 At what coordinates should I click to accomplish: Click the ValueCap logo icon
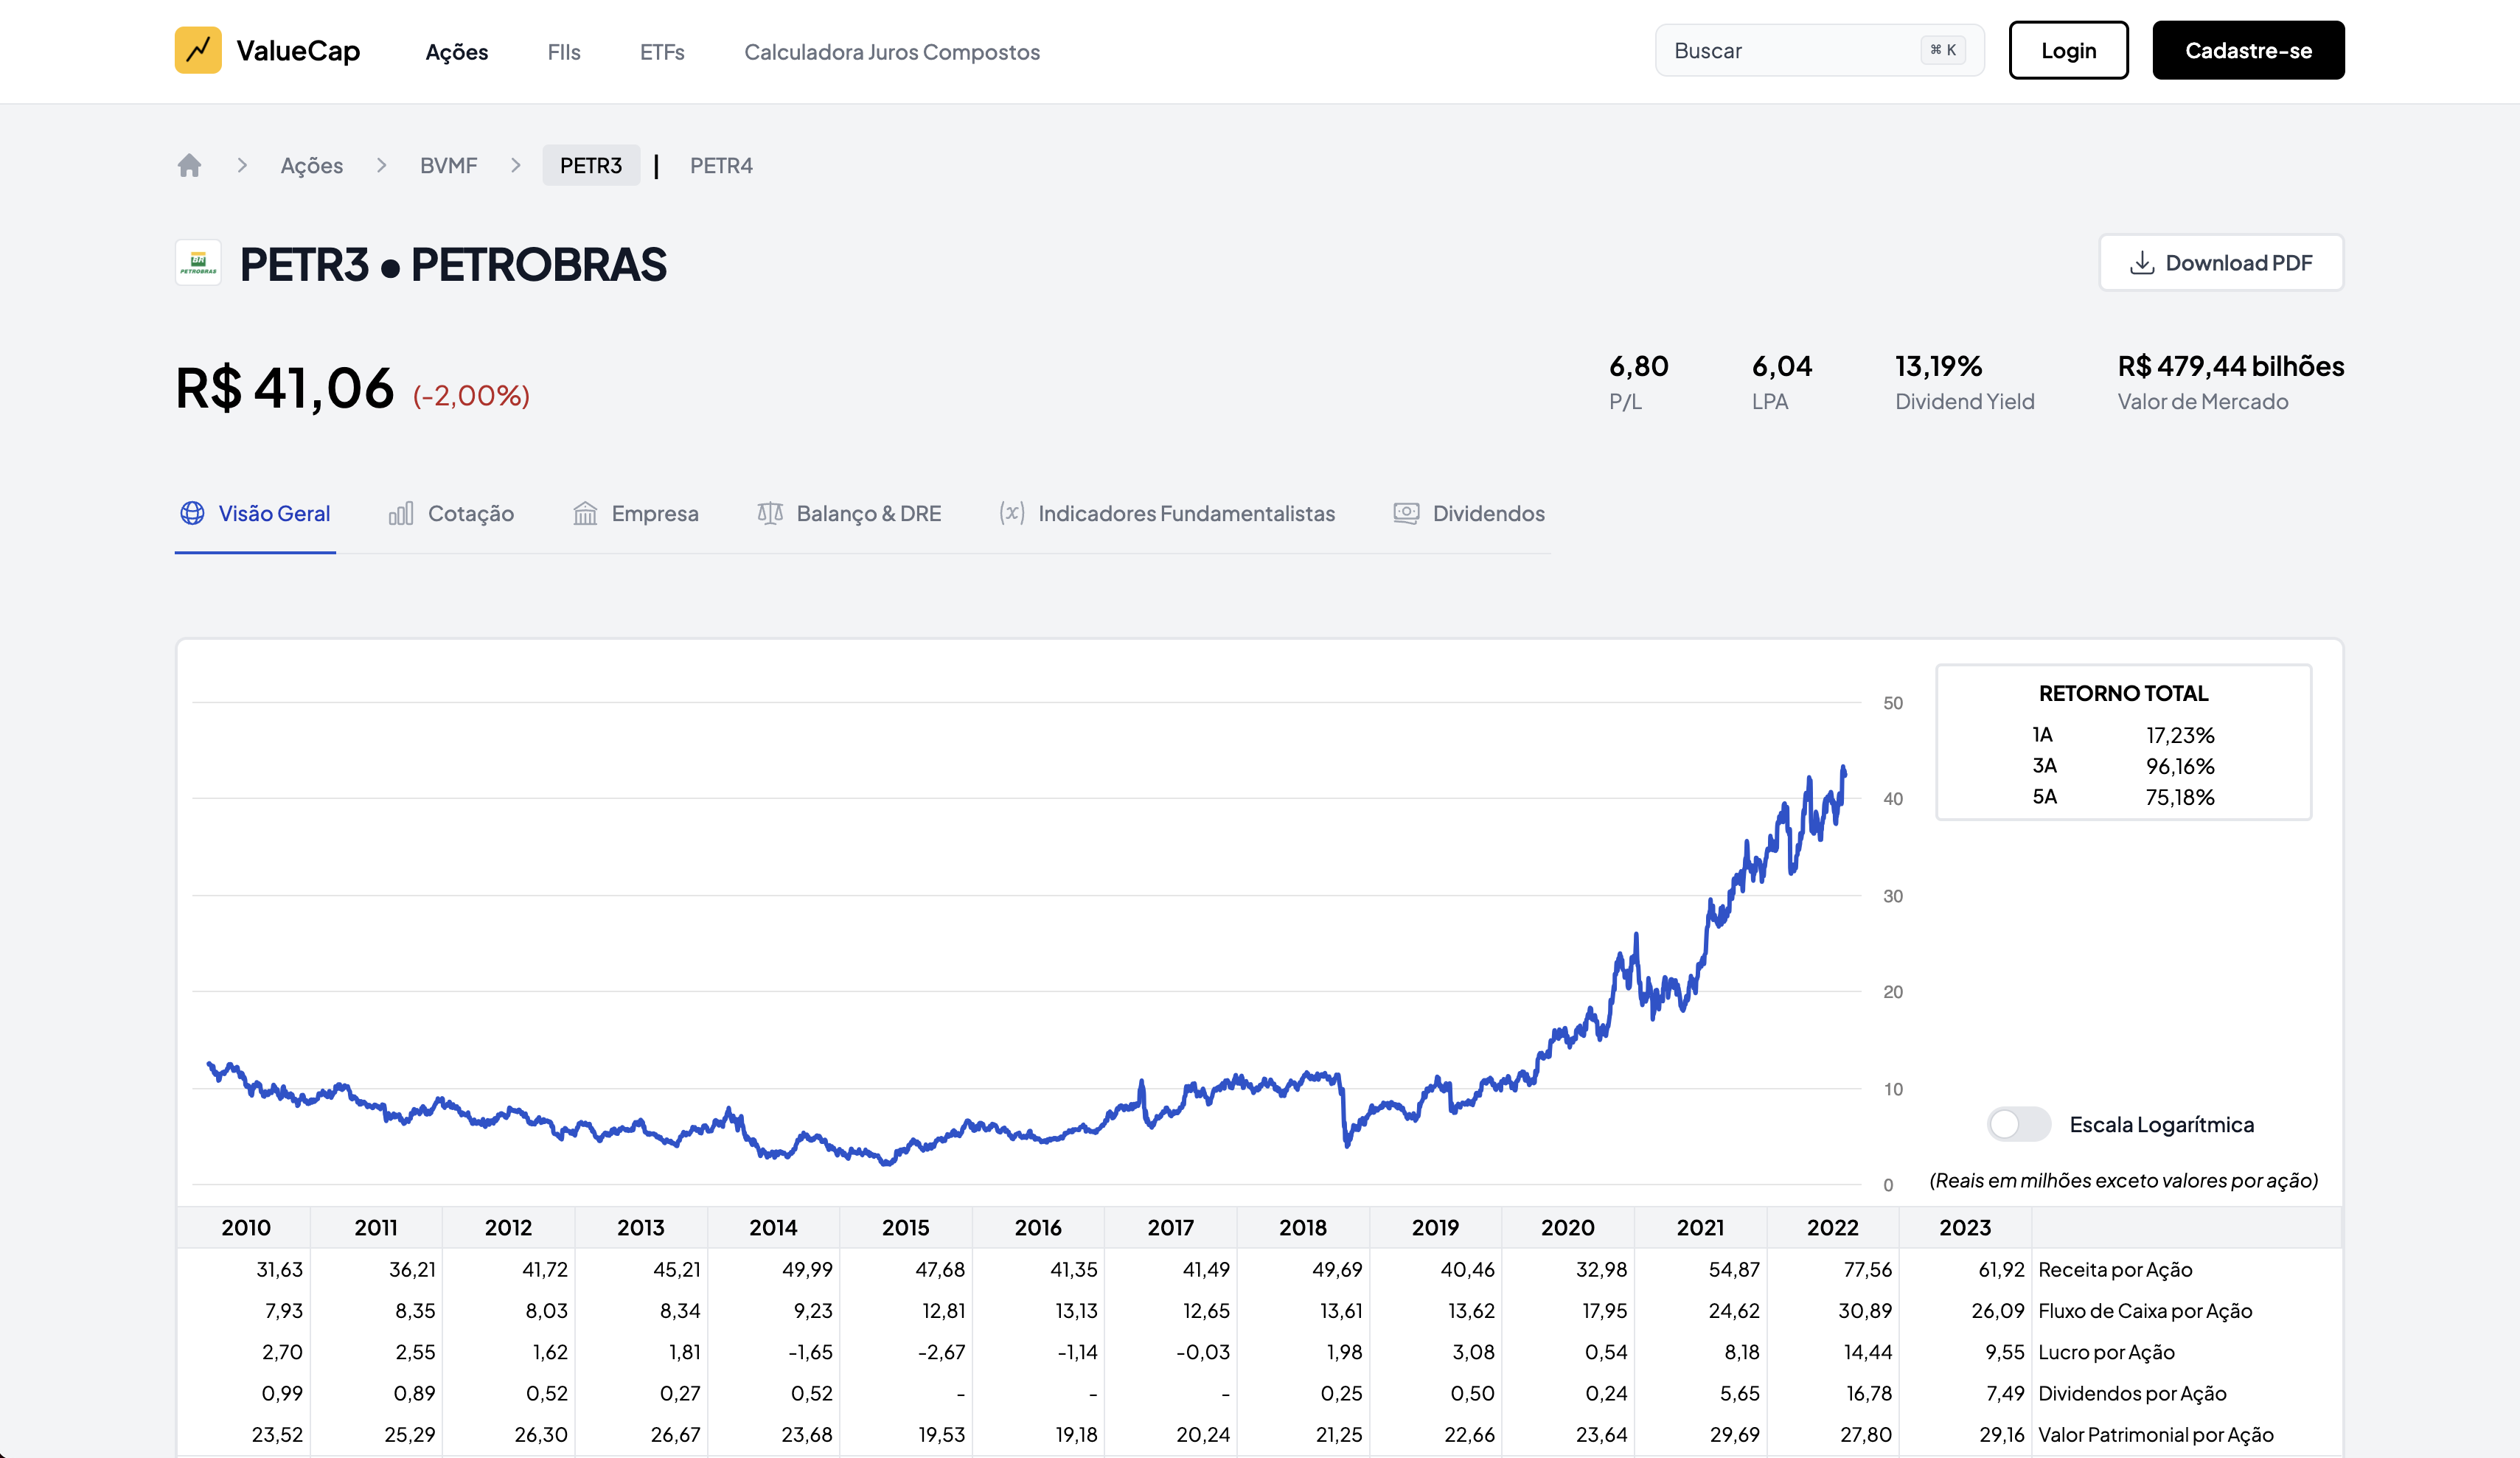pyautogui.click(x=198, y=50)
